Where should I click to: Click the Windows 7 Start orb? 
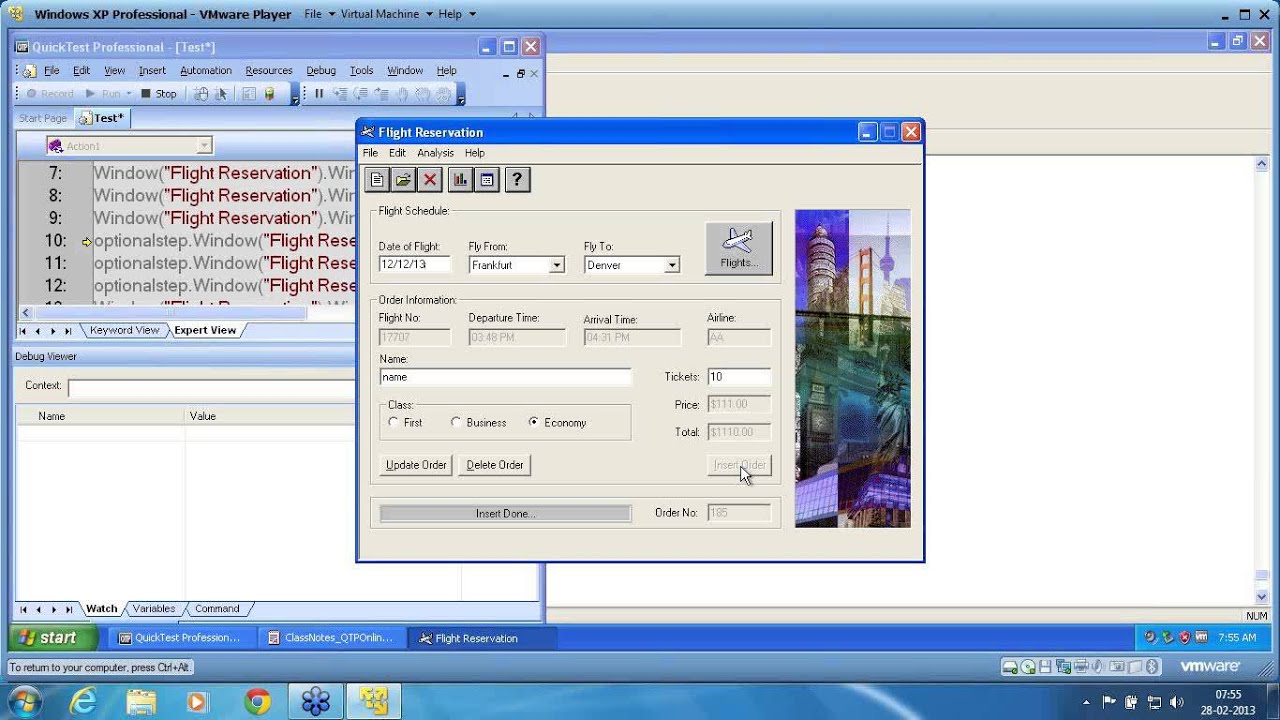pyautogui.click(x=24, y=701)
